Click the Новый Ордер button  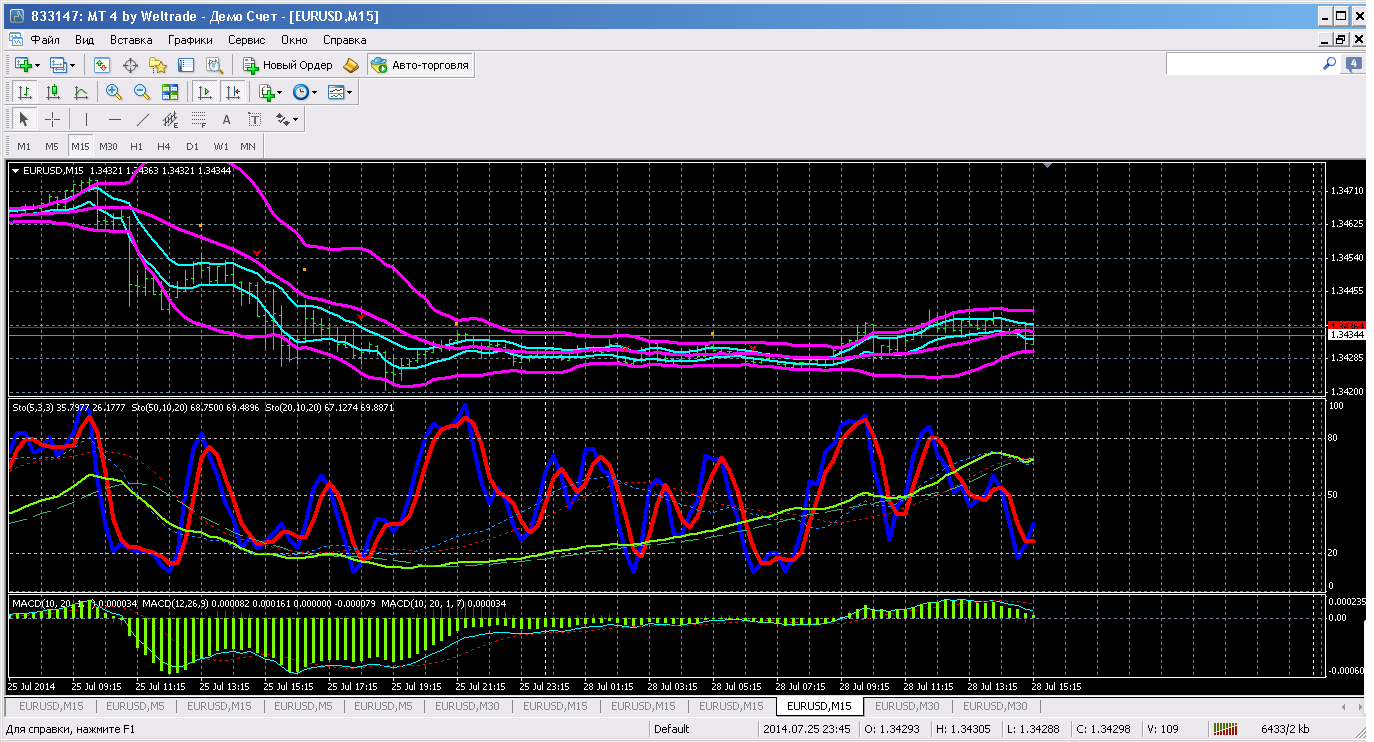click(288, 65)
